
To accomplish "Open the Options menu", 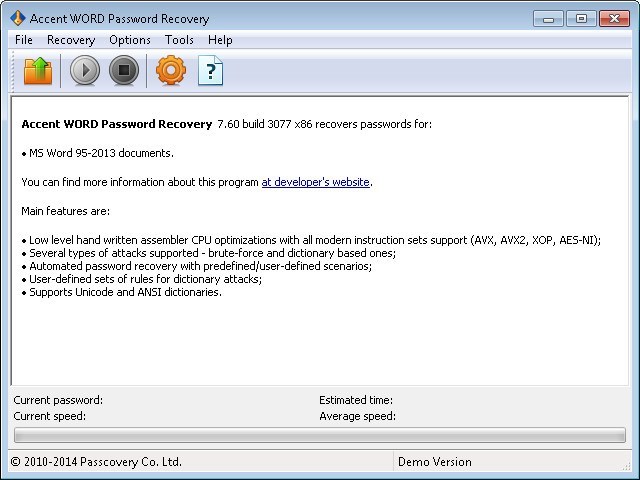I will point(130,40).
